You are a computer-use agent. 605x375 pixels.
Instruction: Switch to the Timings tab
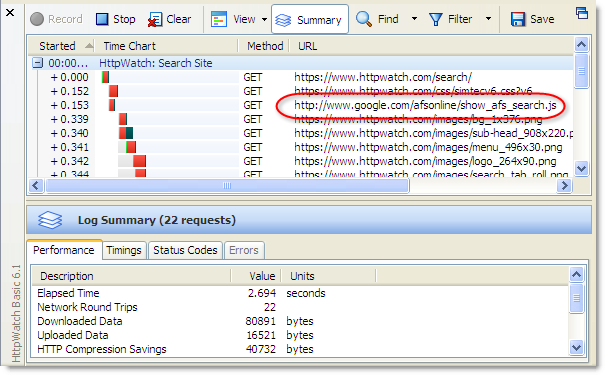pyautogui.click(x=124, y=250)
